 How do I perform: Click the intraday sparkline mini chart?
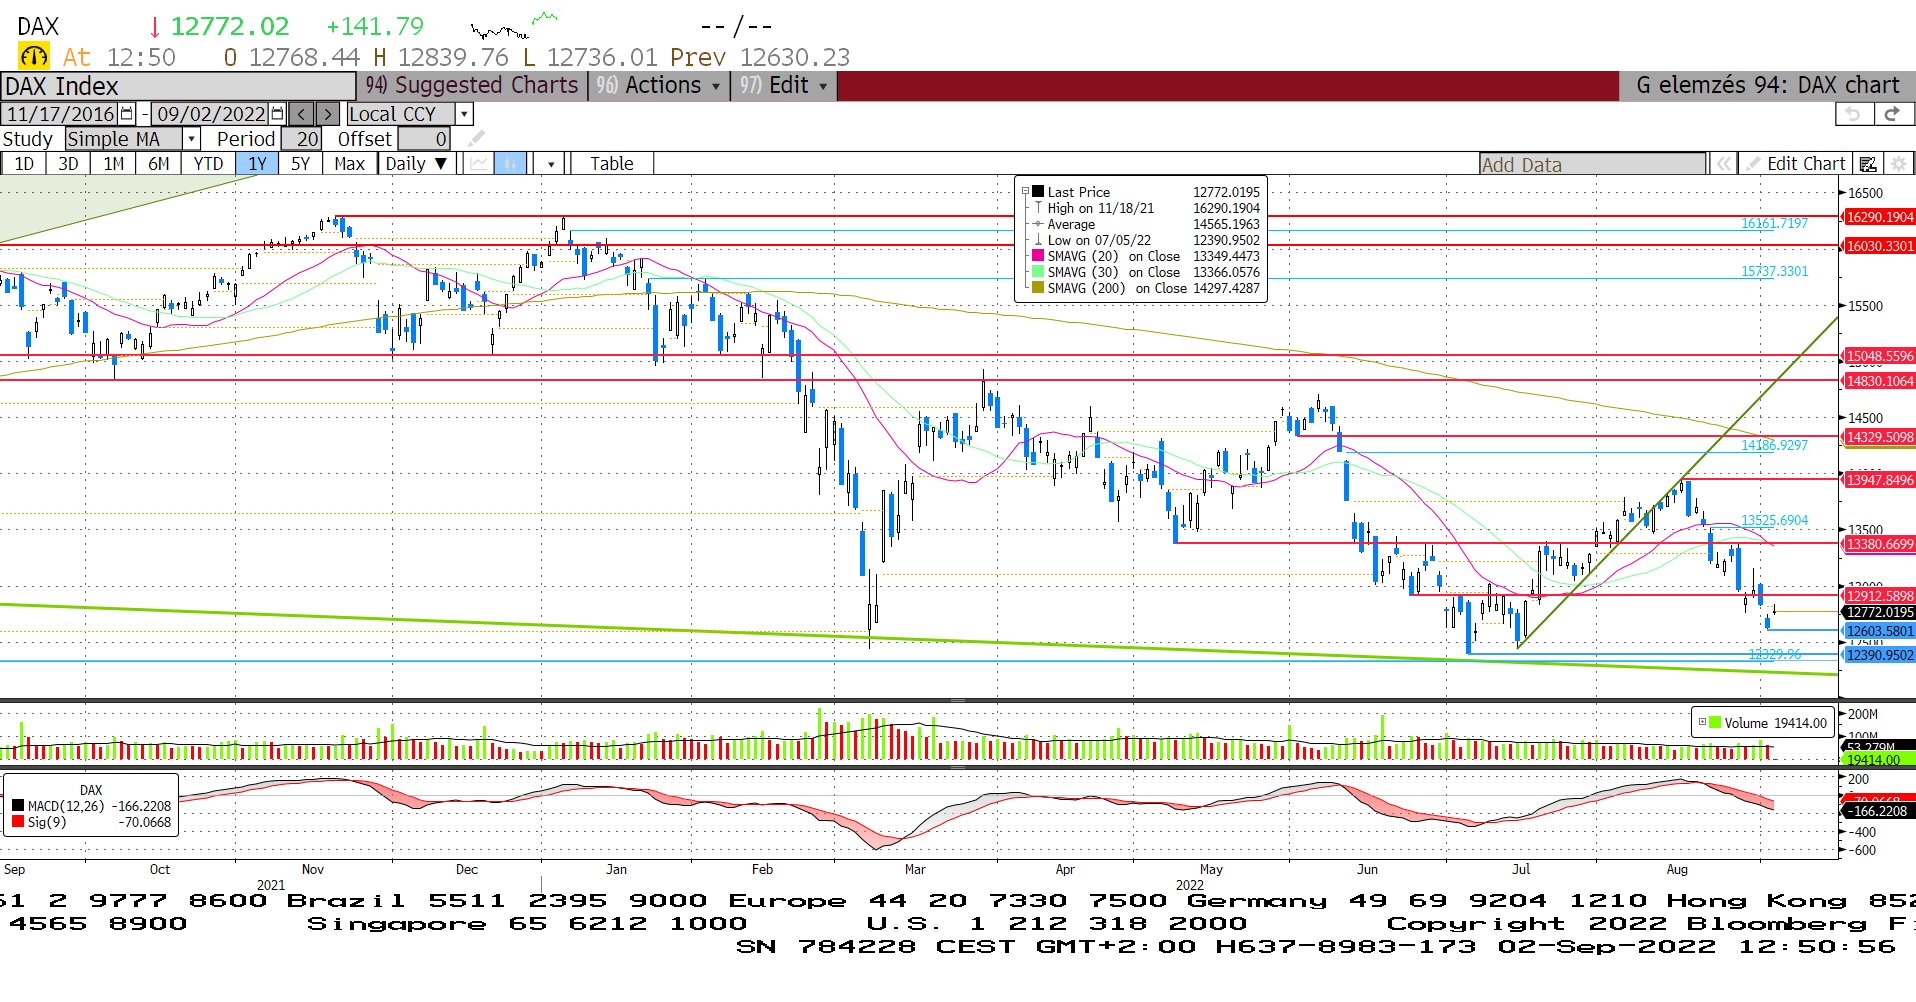coord(514,25)
